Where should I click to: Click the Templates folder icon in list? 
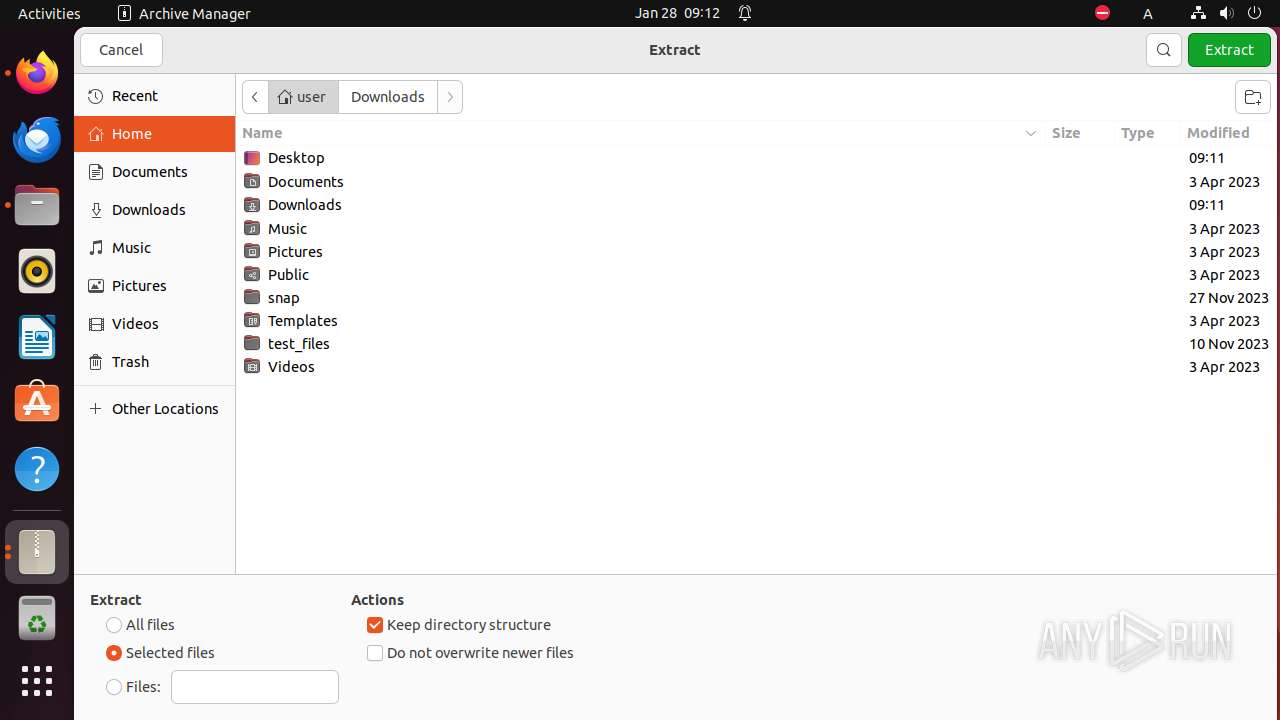252,320
